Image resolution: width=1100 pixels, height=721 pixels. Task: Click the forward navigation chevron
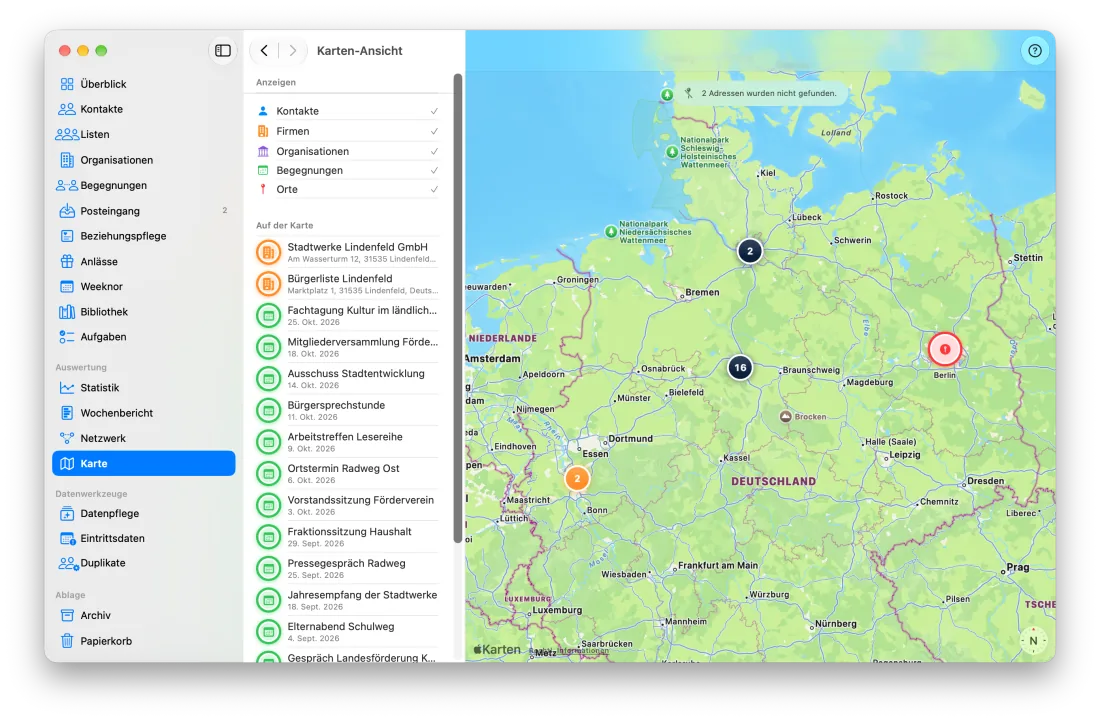[293, 50]
